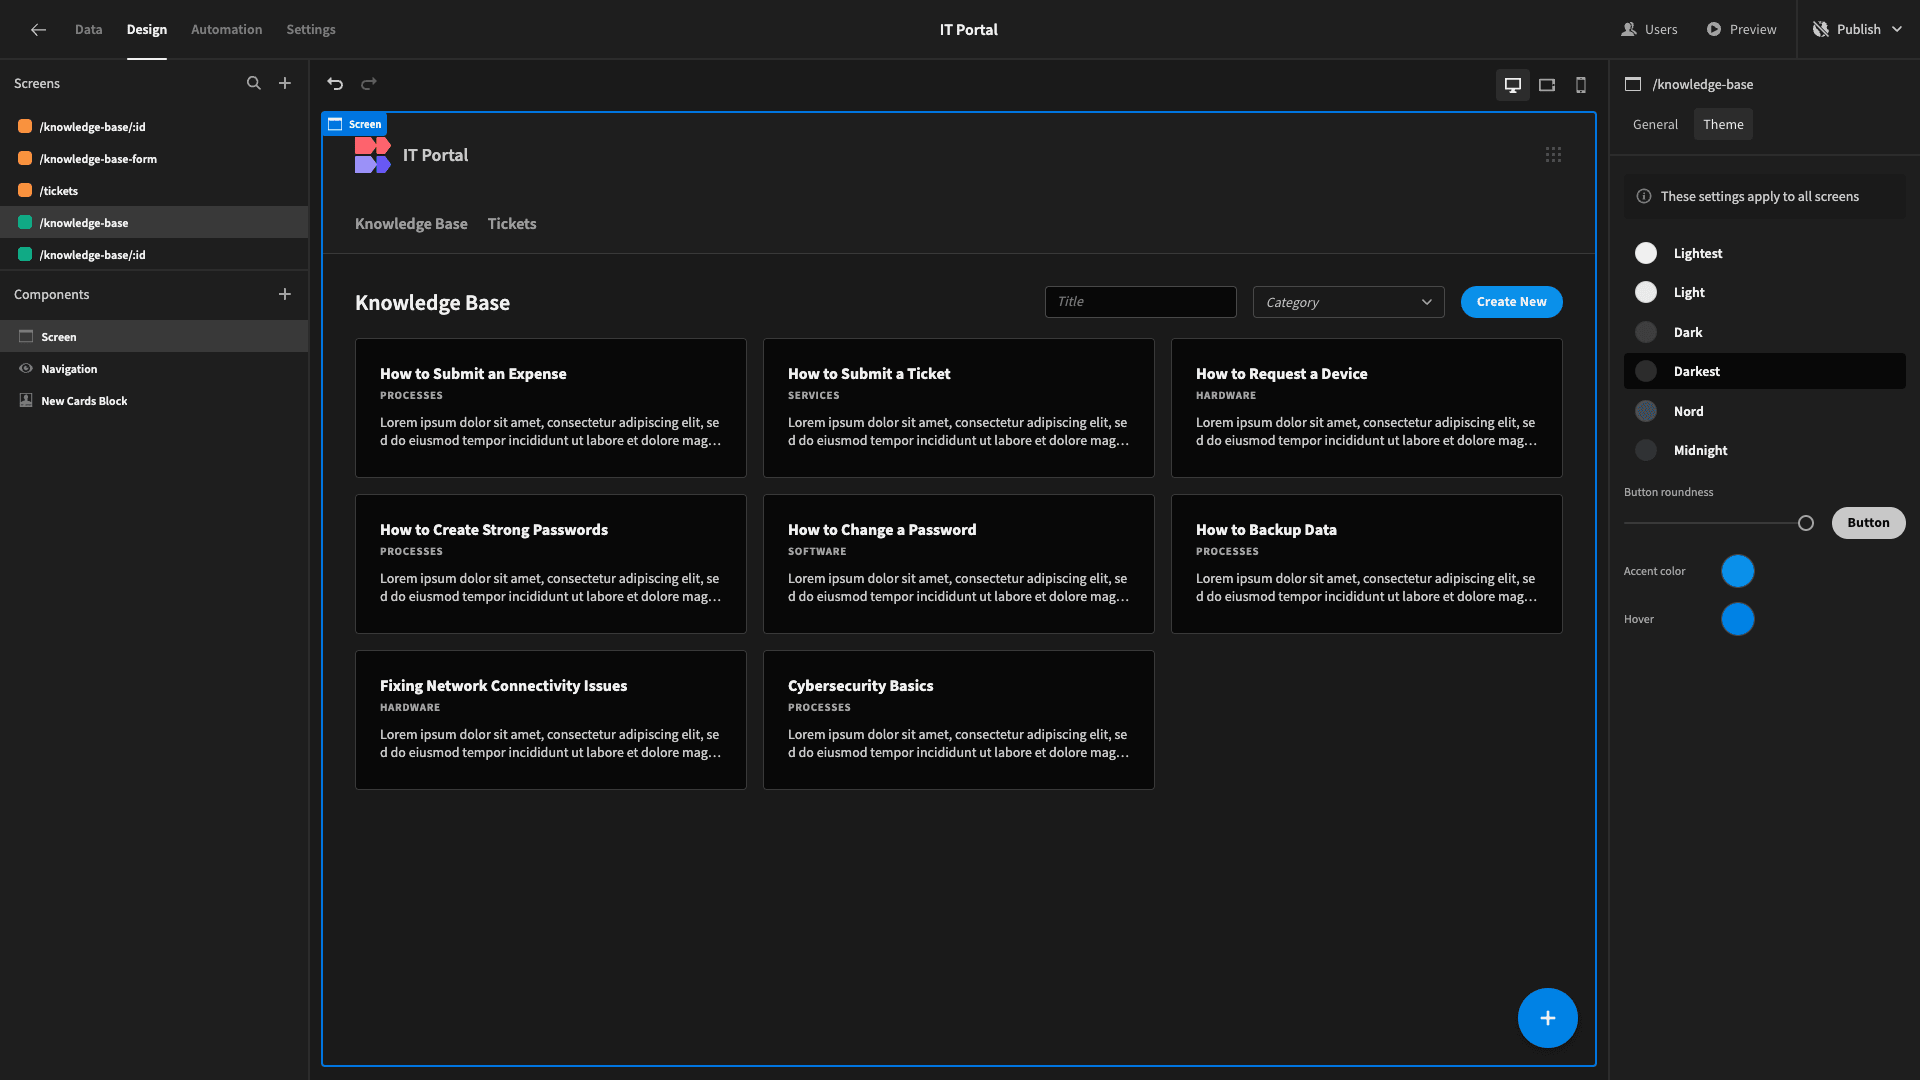This screenshot has height=1080, width=1920.
Task: Open the Settings tab
Action: click(311, 30)
